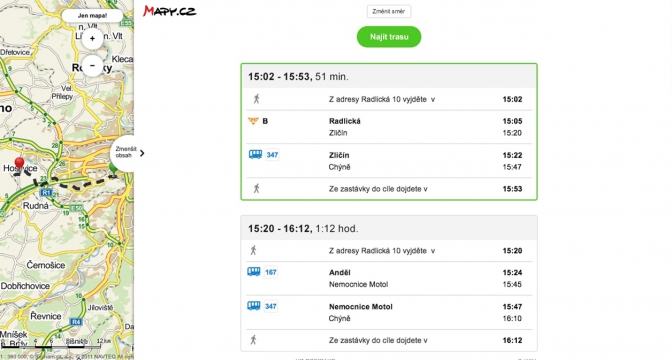Toggle Jen mapa! map-only view
This screenshot has height=360, width=672.
click(x=93, y=15)
